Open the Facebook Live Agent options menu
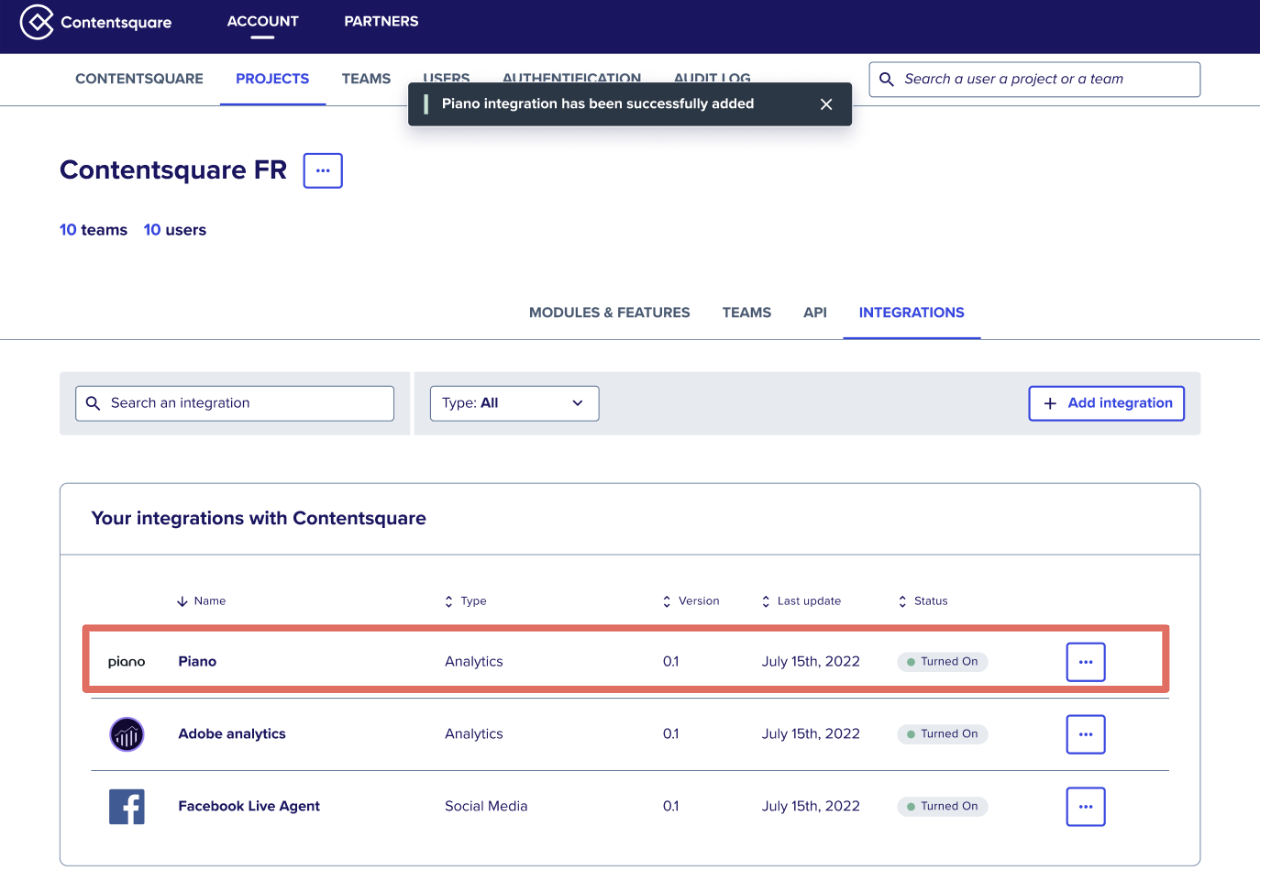1264x878 pixels. coord(1085,806)
